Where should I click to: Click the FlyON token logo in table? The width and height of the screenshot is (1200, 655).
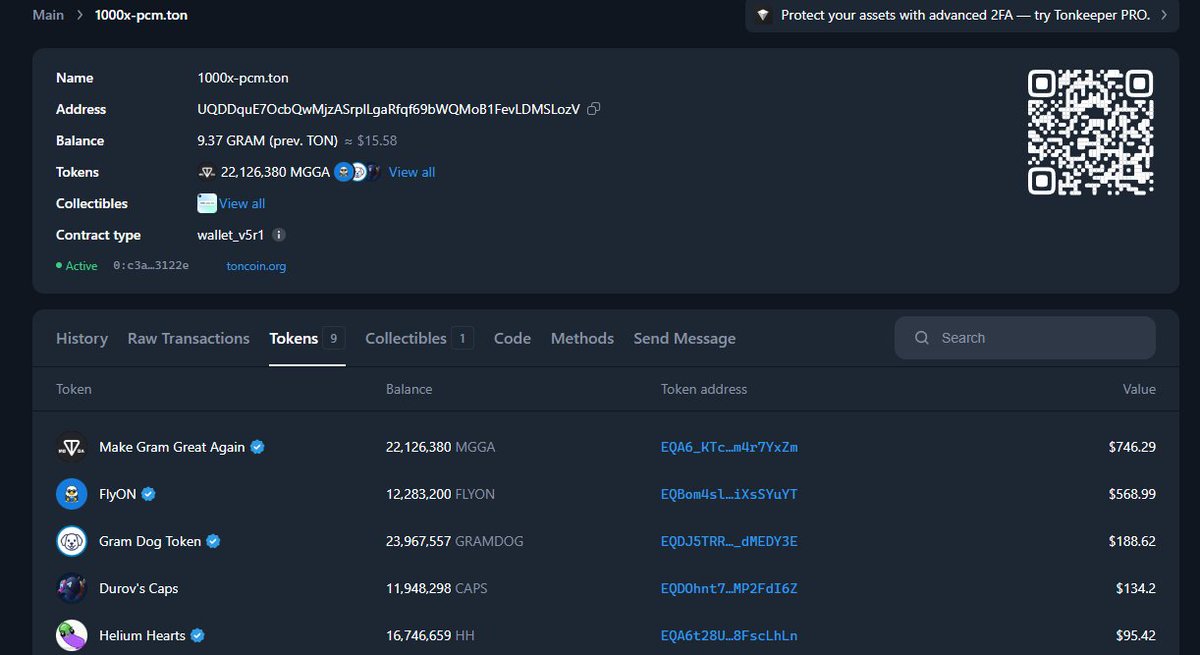[72, 494]
